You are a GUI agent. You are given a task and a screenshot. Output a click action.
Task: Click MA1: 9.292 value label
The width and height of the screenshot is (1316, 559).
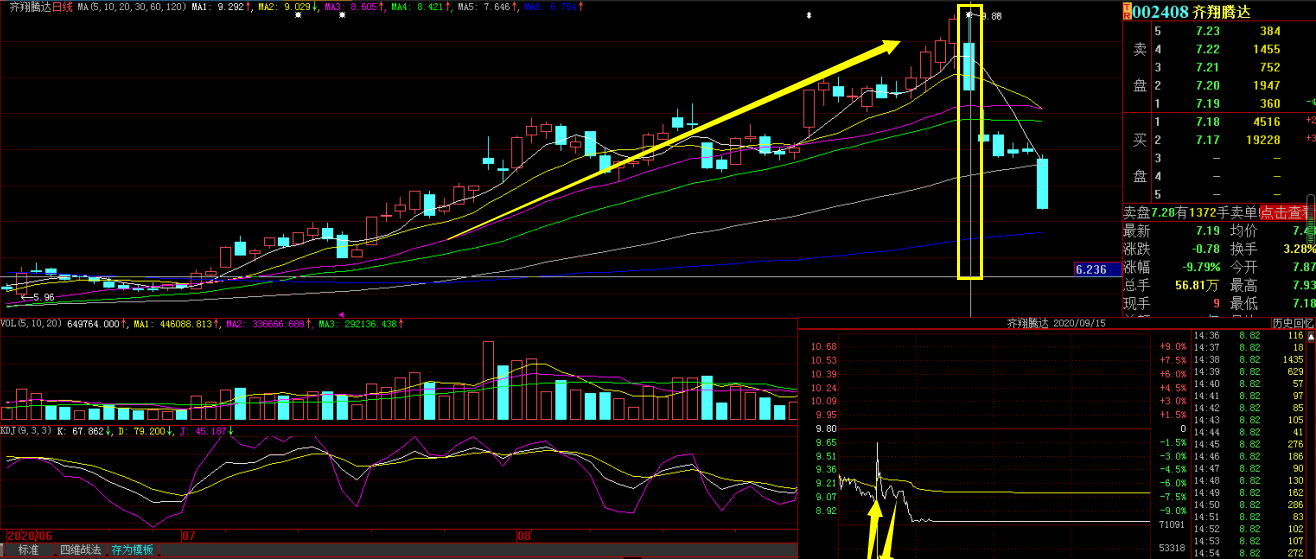(219, 6)
